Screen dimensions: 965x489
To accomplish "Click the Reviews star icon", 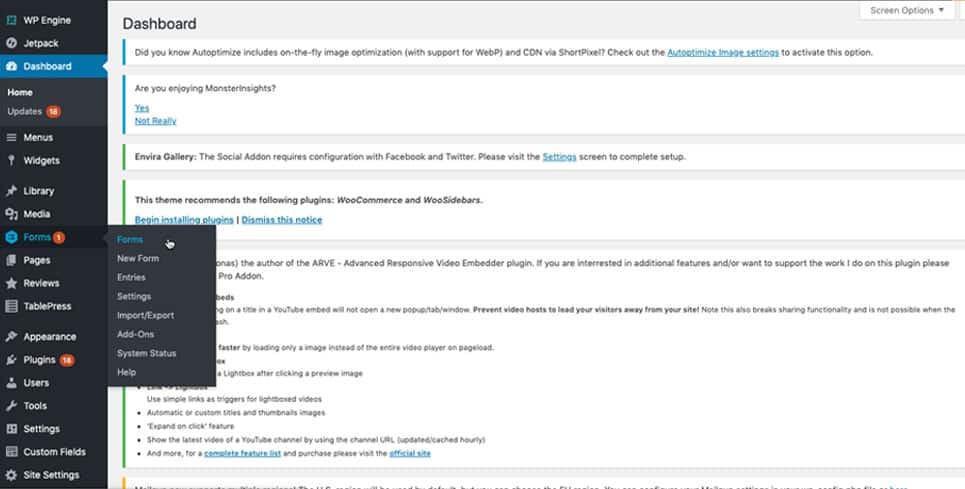I will point(11,284).
